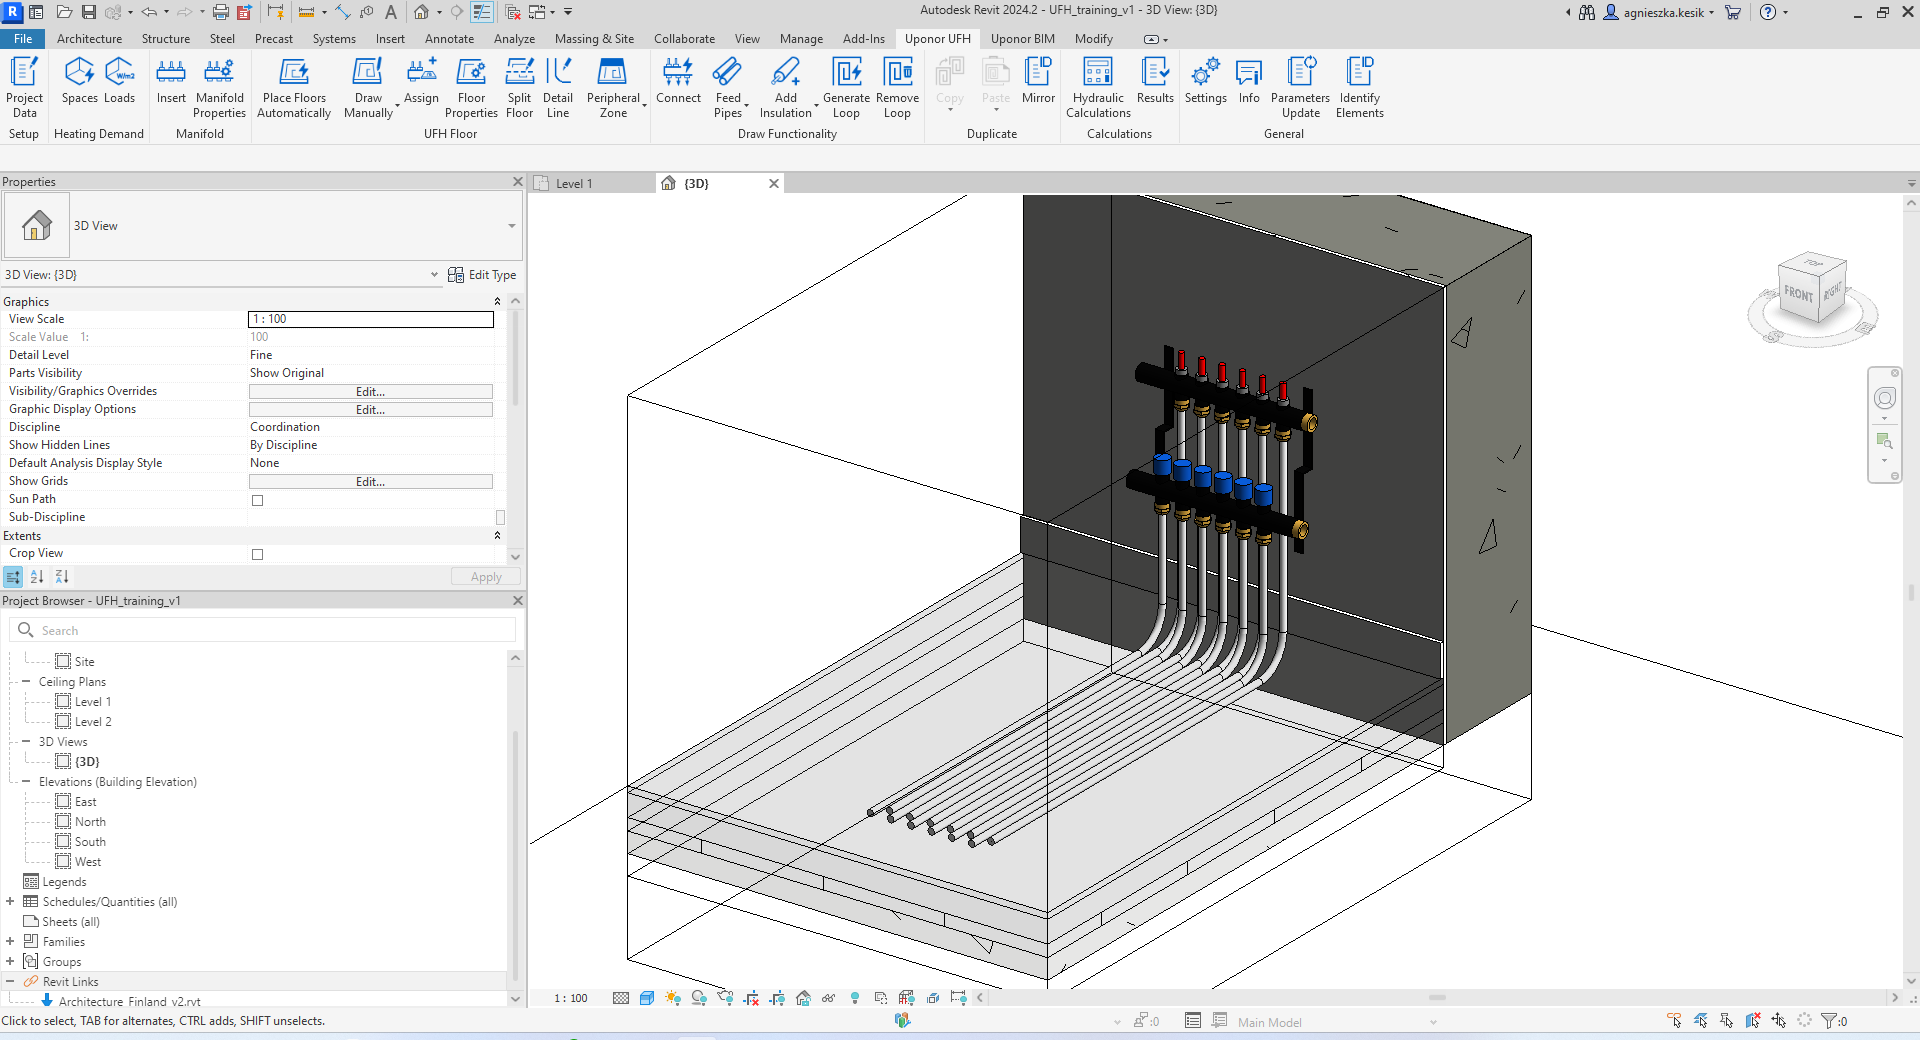Screen dimensions: 1920x1040
Task: Activate the Connect tool
Action: coord(678,80)
